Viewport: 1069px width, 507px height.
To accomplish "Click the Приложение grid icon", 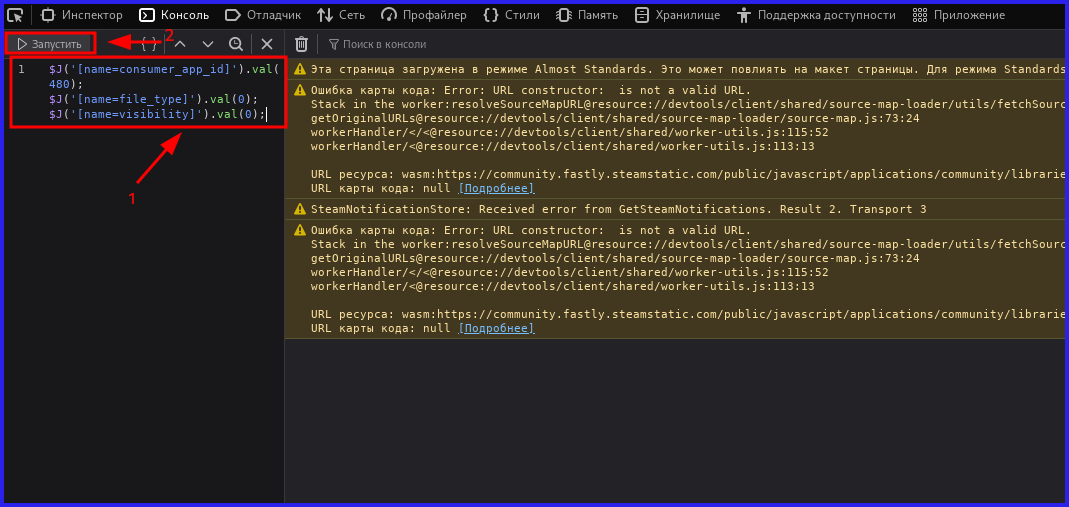I will pyautogui.click(x=920, y=15).
